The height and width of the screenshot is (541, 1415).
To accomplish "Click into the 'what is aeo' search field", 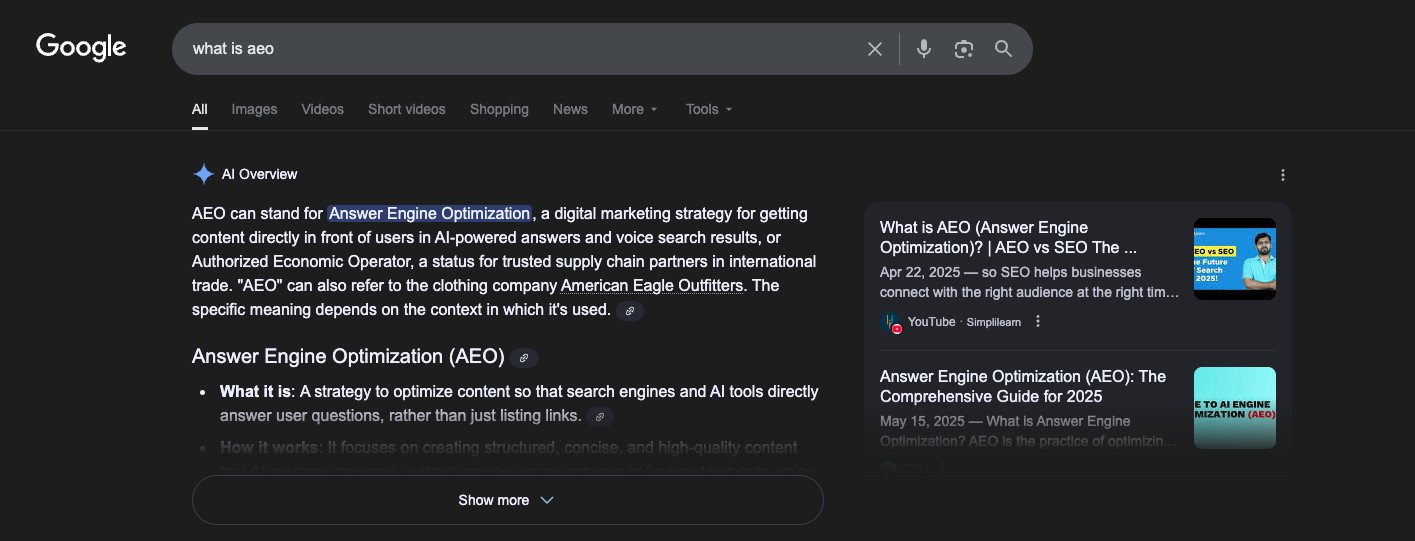I will point(500,49).
